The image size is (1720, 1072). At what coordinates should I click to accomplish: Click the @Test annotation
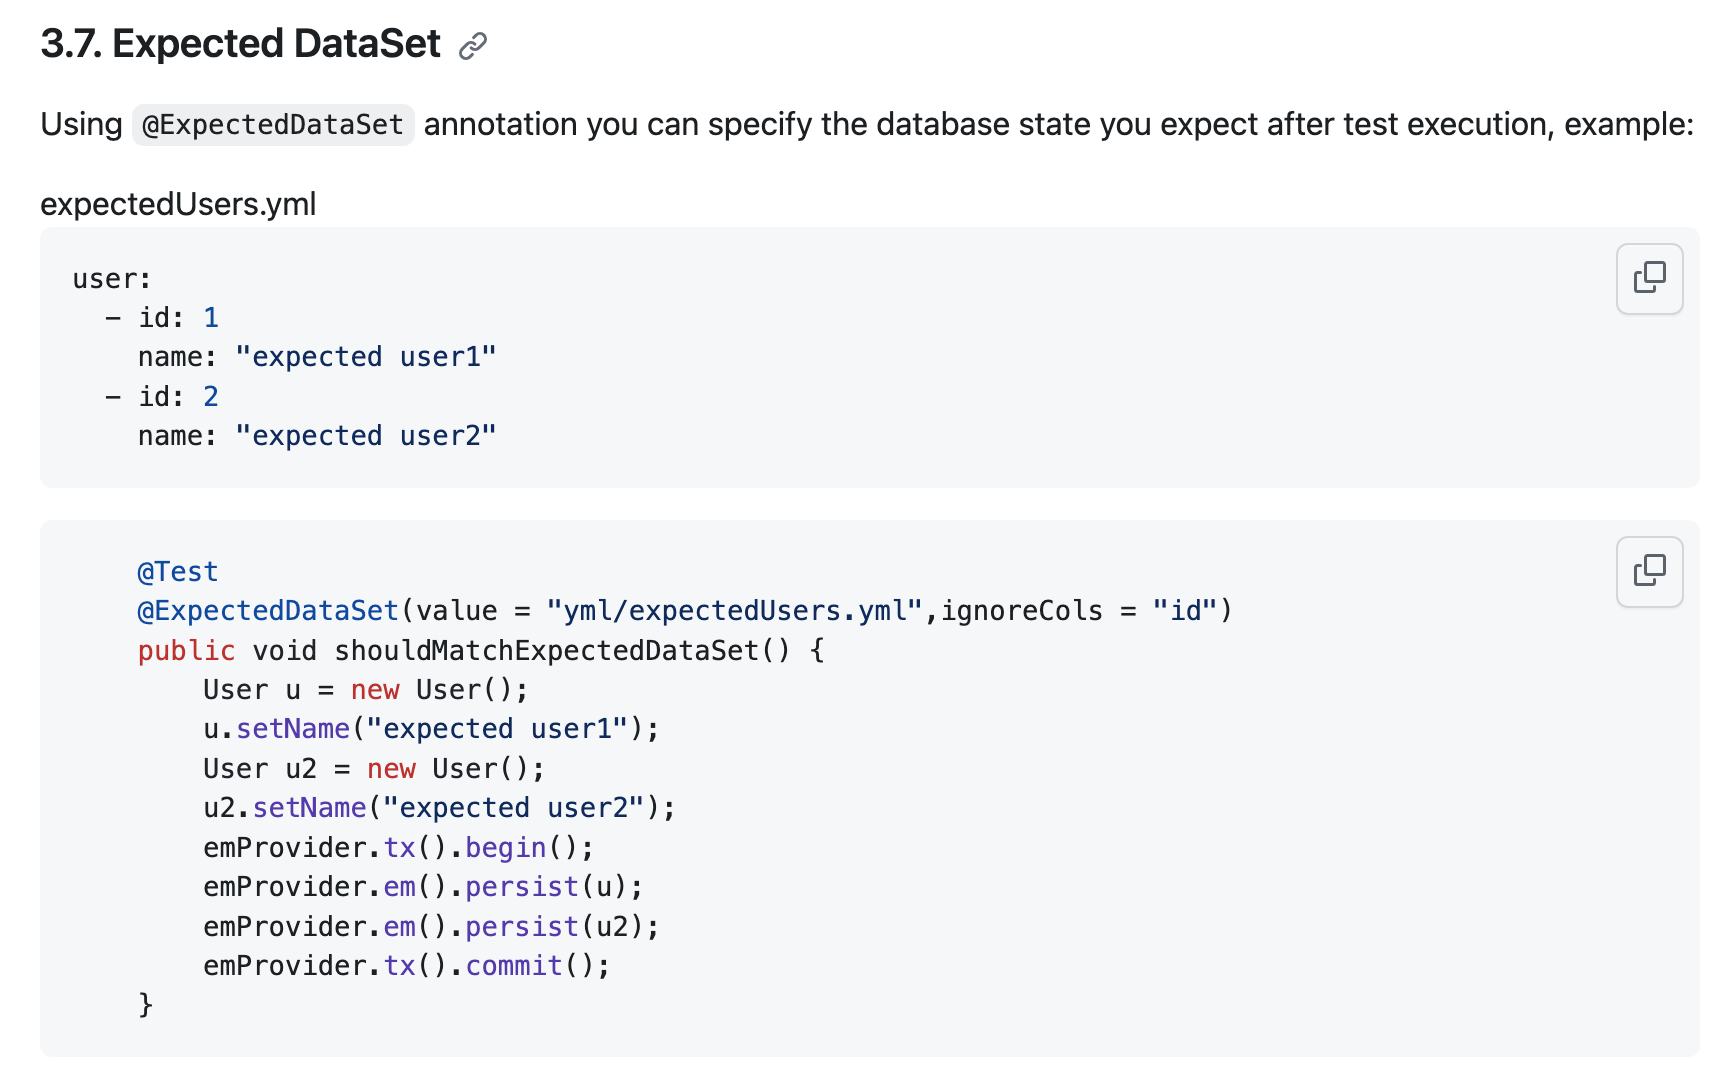[177, 572]
